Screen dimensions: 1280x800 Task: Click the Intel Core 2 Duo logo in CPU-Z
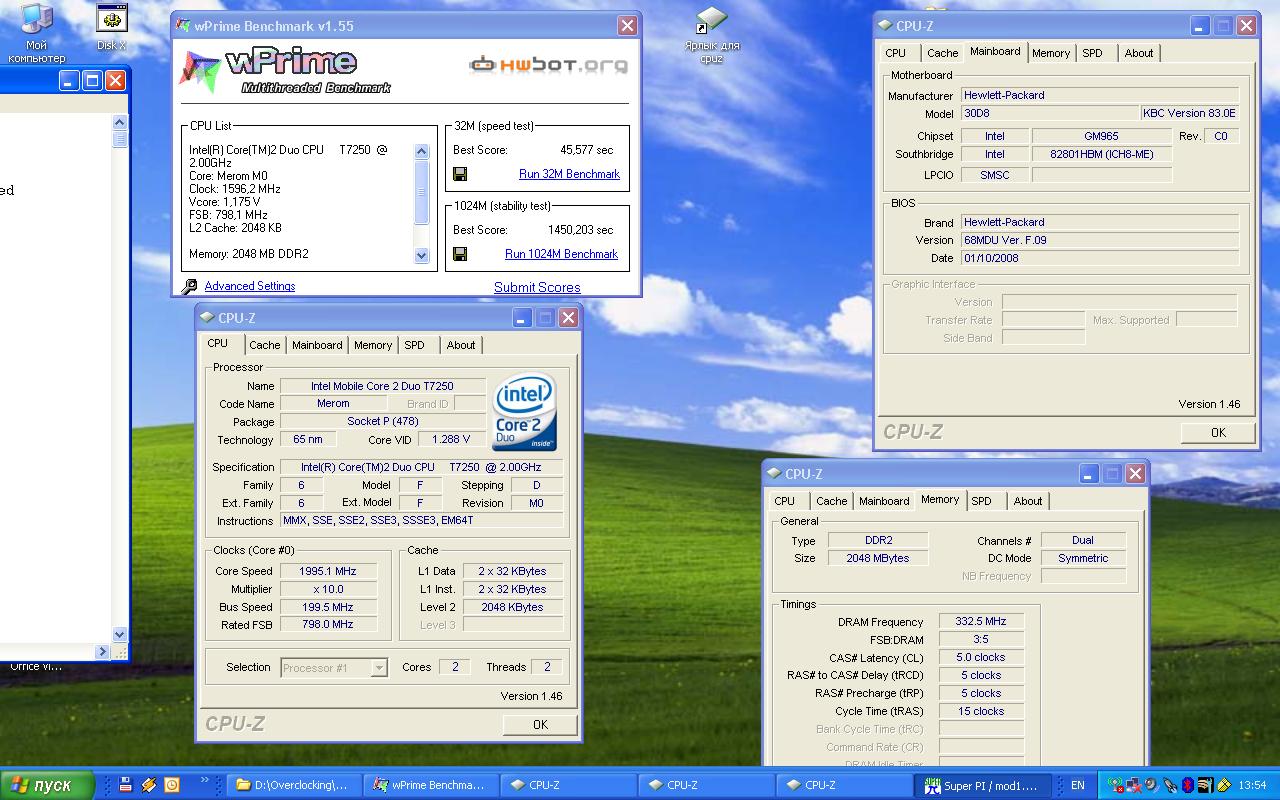click(524, 412)
